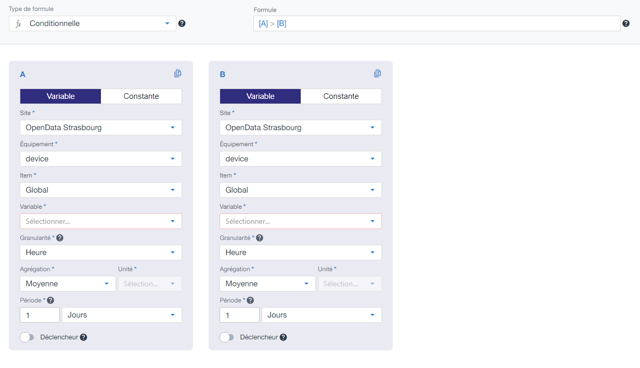Open Type de formule Conditionnelle dropdown
The width and height of the screenshot is (640, 368).
point(93,24)
